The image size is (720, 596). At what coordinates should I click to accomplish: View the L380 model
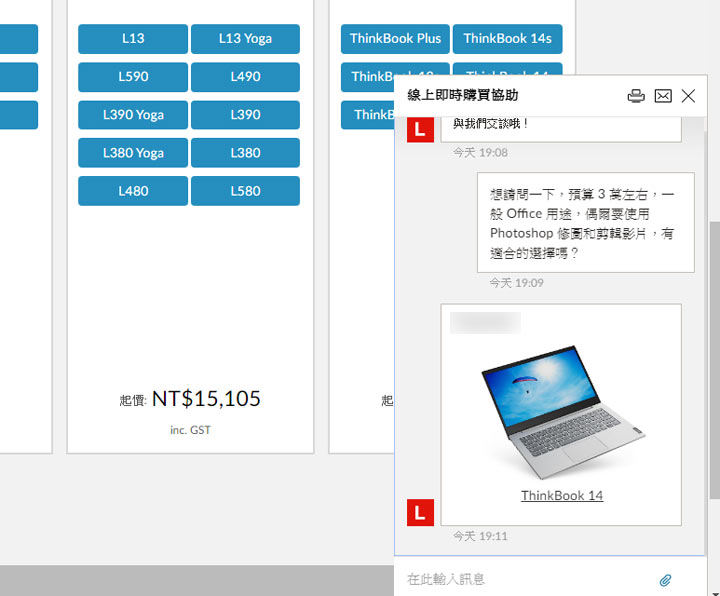245,153
